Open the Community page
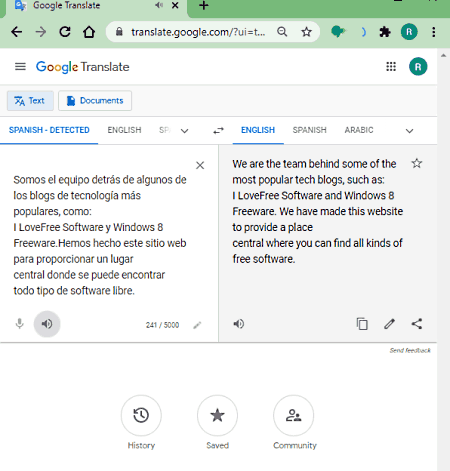 293,415
